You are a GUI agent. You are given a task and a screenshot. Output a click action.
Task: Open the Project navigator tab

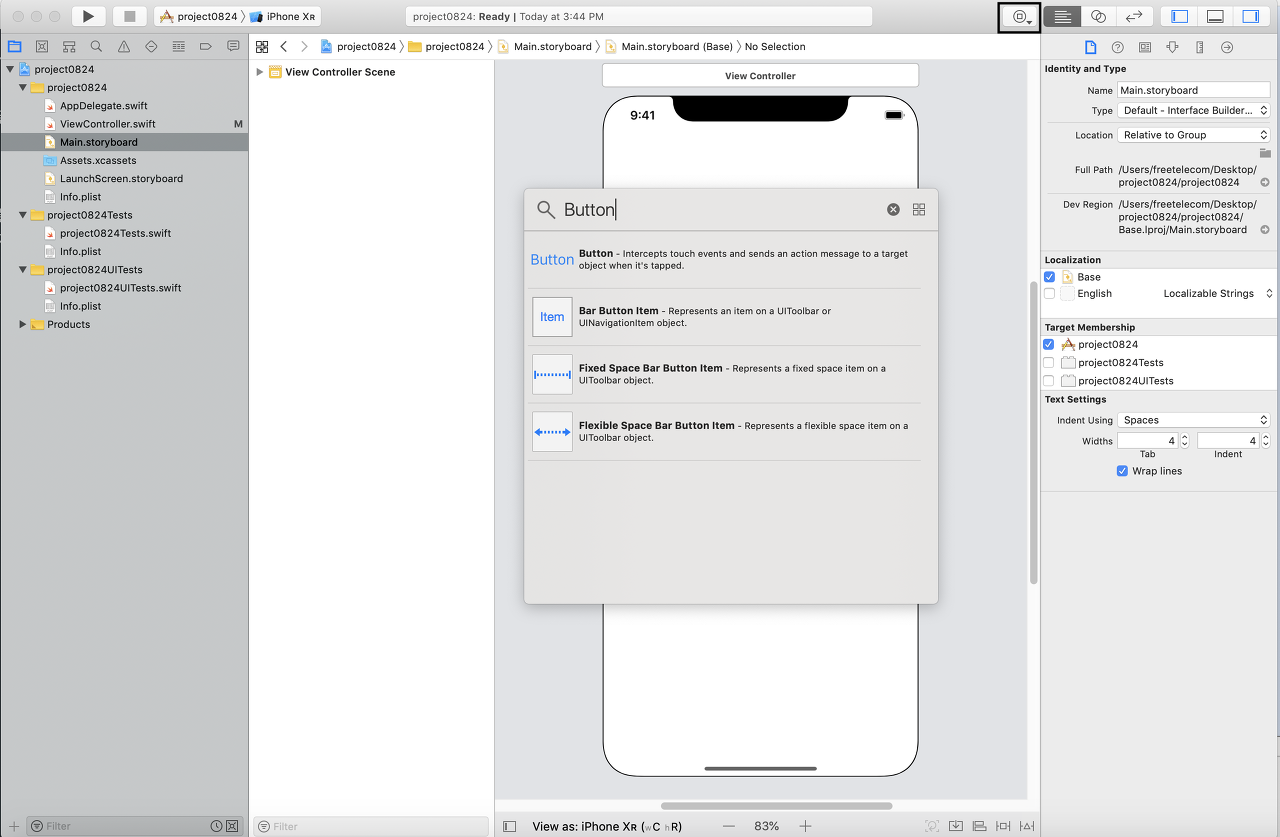14,46
